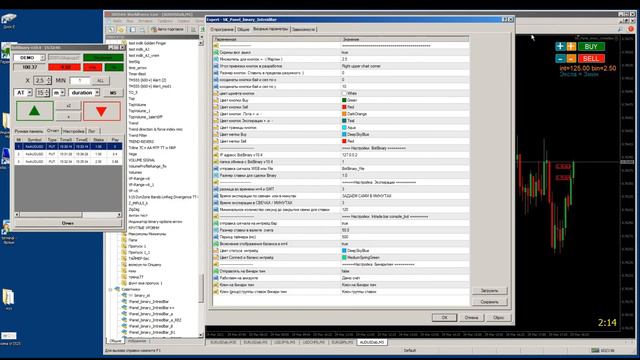
Task: Click the ALL button in BotBinary
Action: [x=100, y=80]
